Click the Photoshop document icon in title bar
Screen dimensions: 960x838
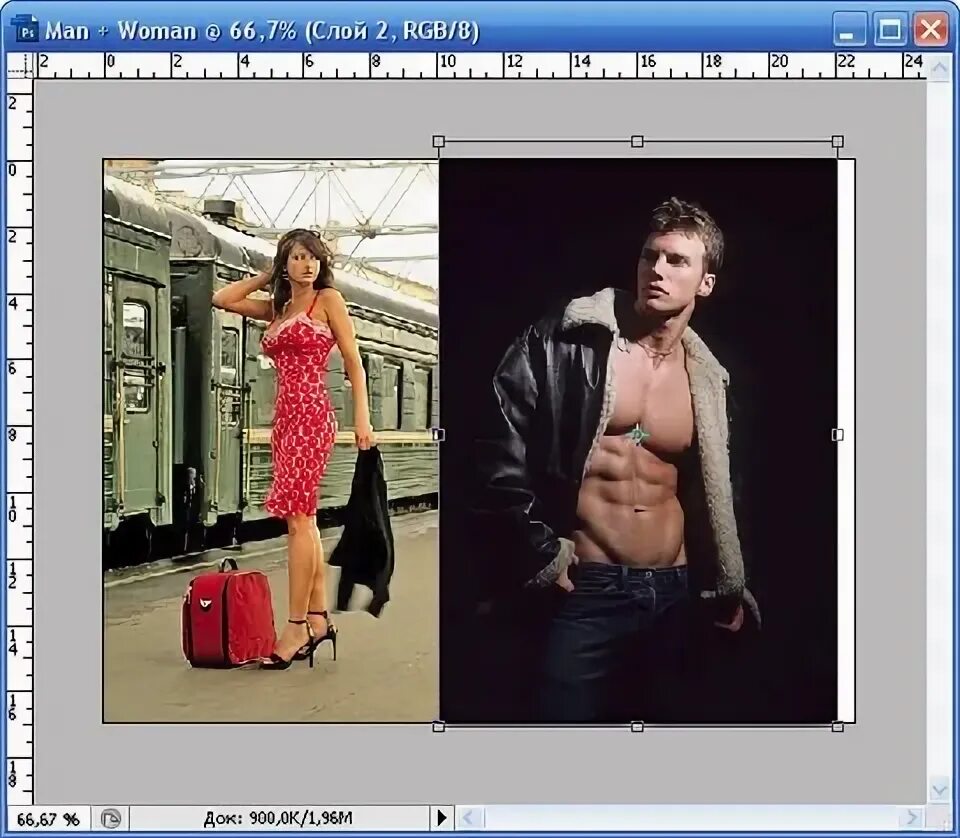pos(25,30)
